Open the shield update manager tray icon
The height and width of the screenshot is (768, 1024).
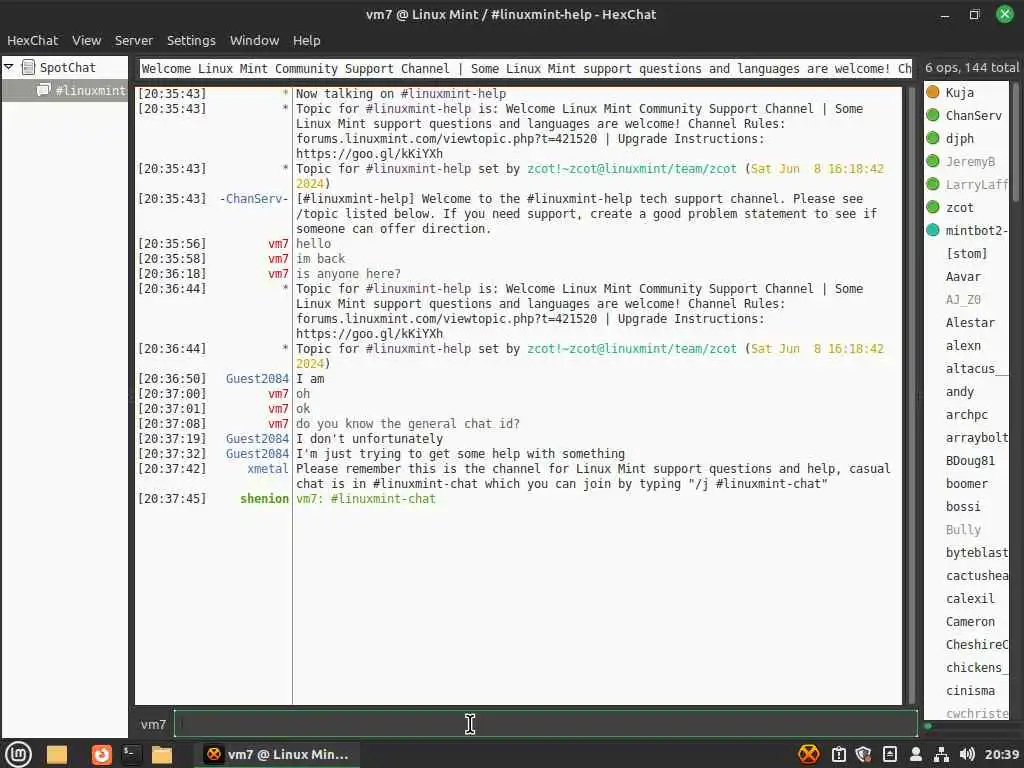[863, 754]
